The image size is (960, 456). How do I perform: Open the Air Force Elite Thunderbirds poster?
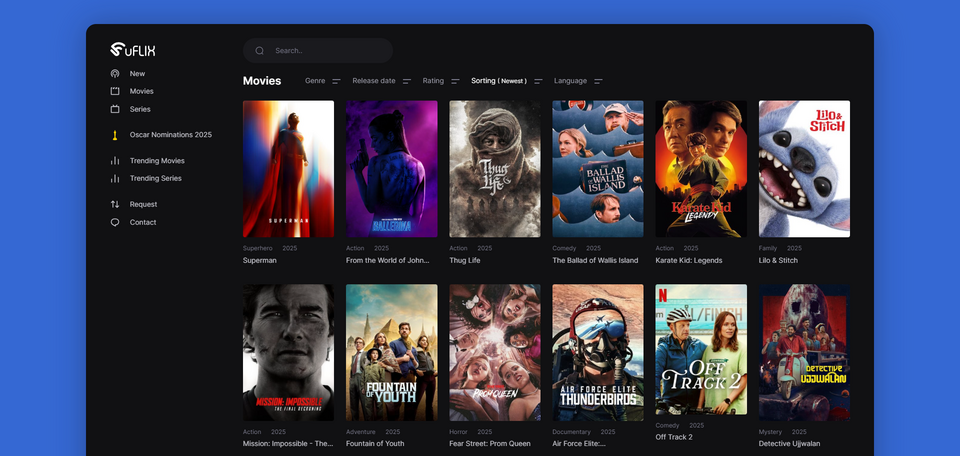point(598,353)
